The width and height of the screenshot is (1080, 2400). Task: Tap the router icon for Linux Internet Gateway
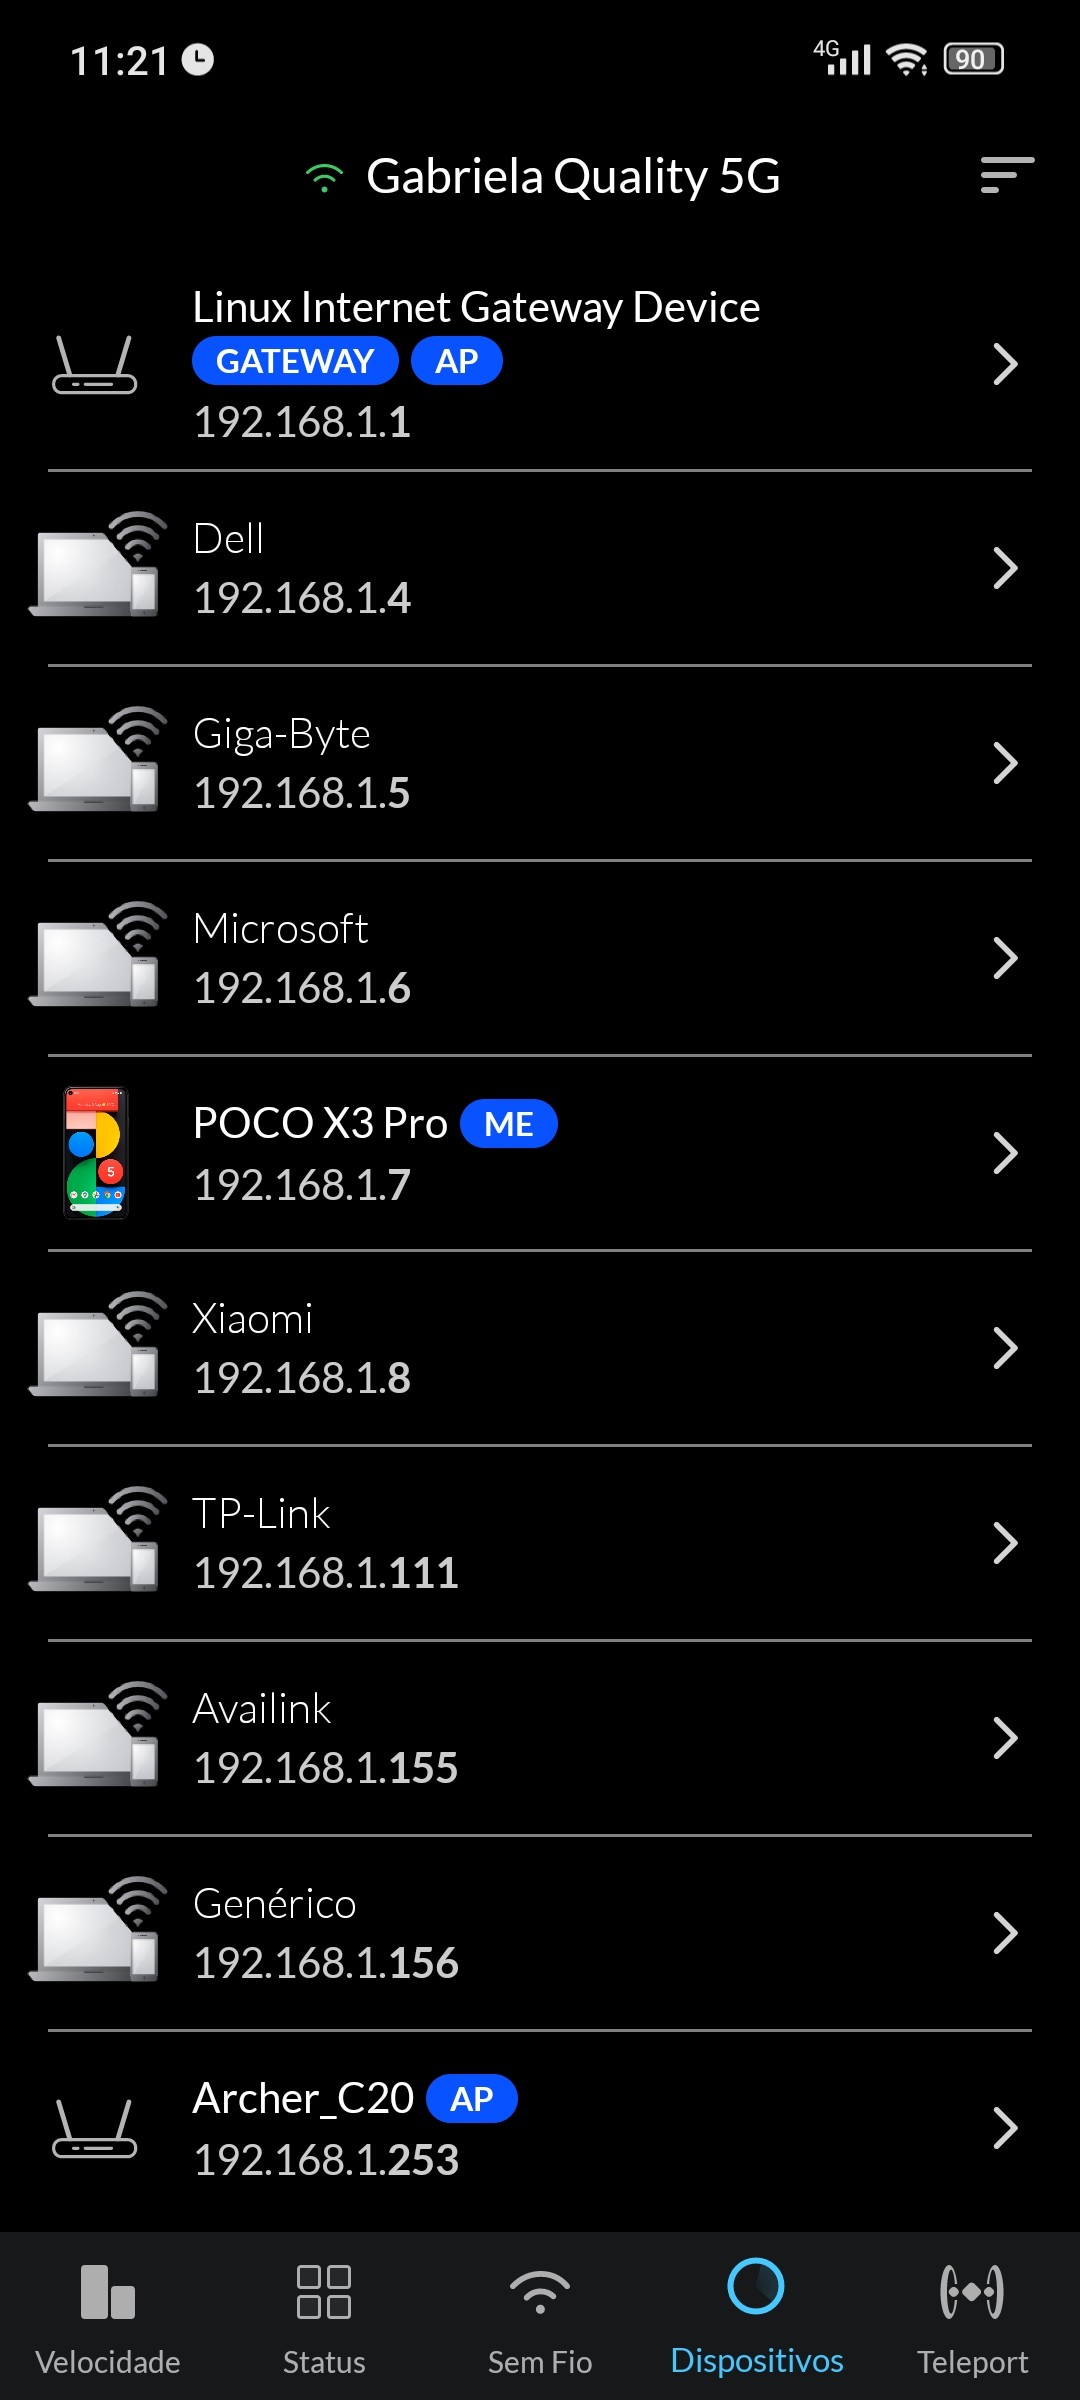pos(94,365)
